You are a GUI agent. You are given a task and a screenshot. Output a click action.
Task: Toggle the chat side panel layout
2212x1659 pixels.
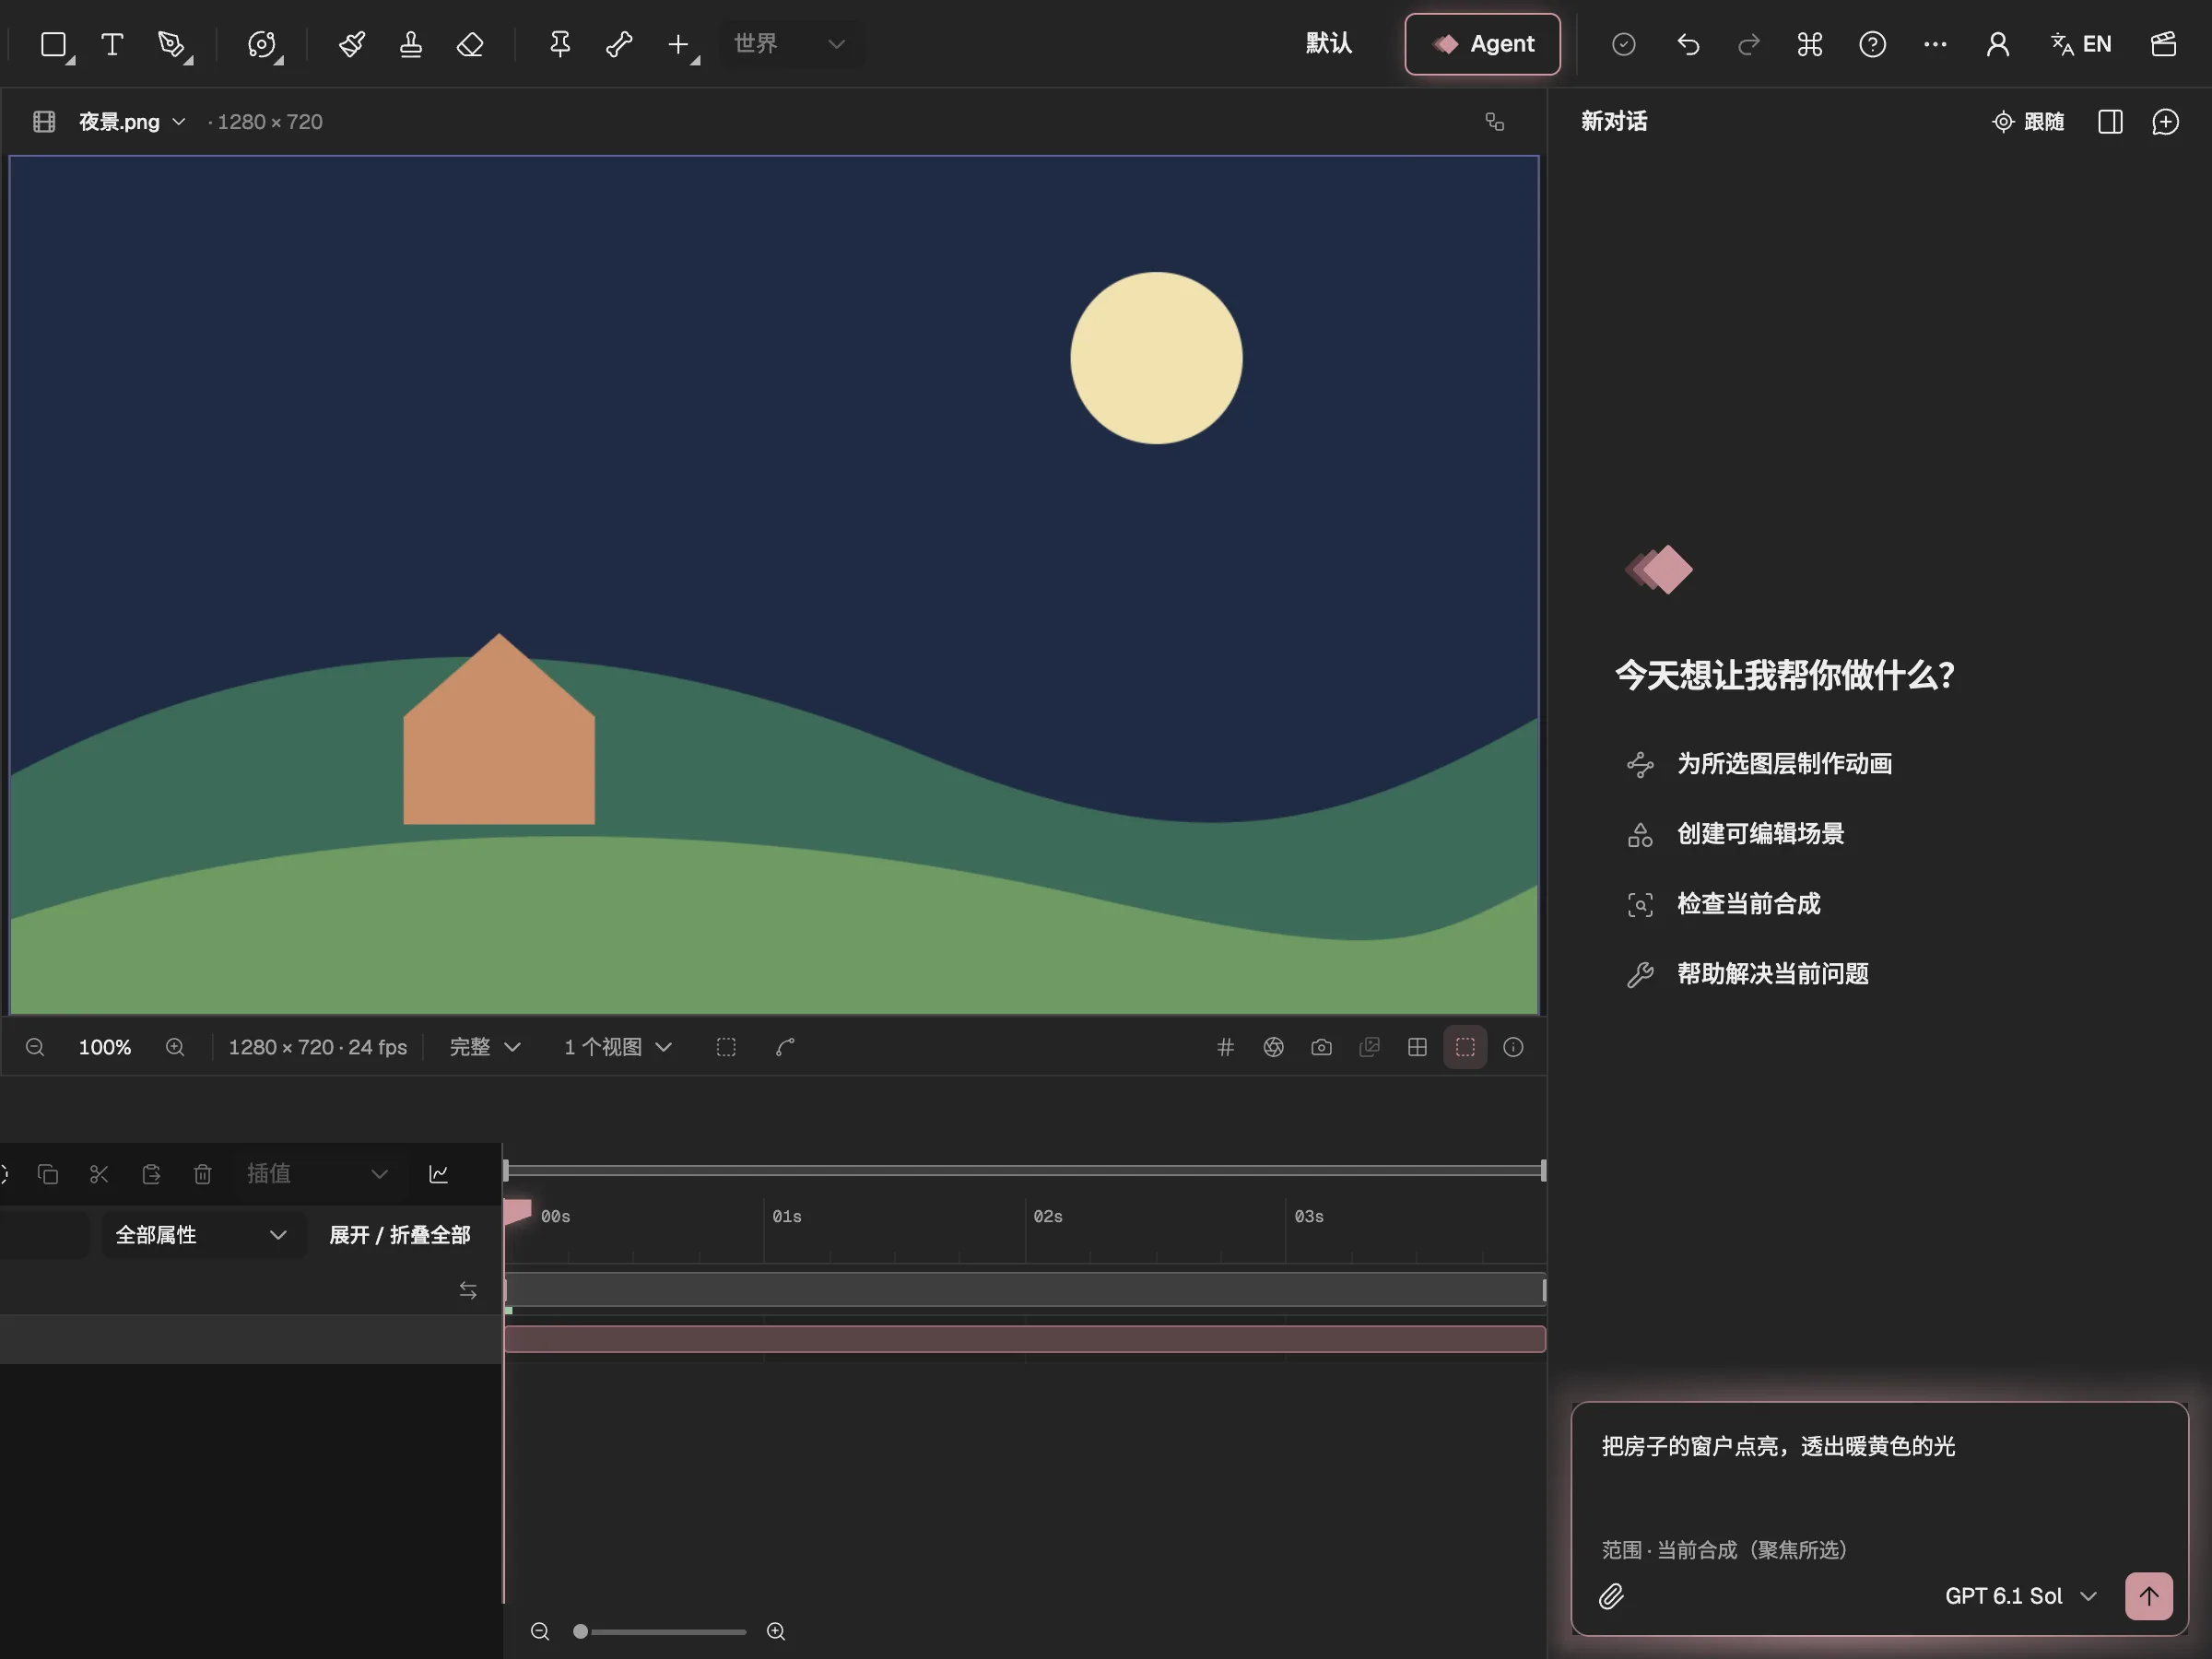click(2110, 122)
